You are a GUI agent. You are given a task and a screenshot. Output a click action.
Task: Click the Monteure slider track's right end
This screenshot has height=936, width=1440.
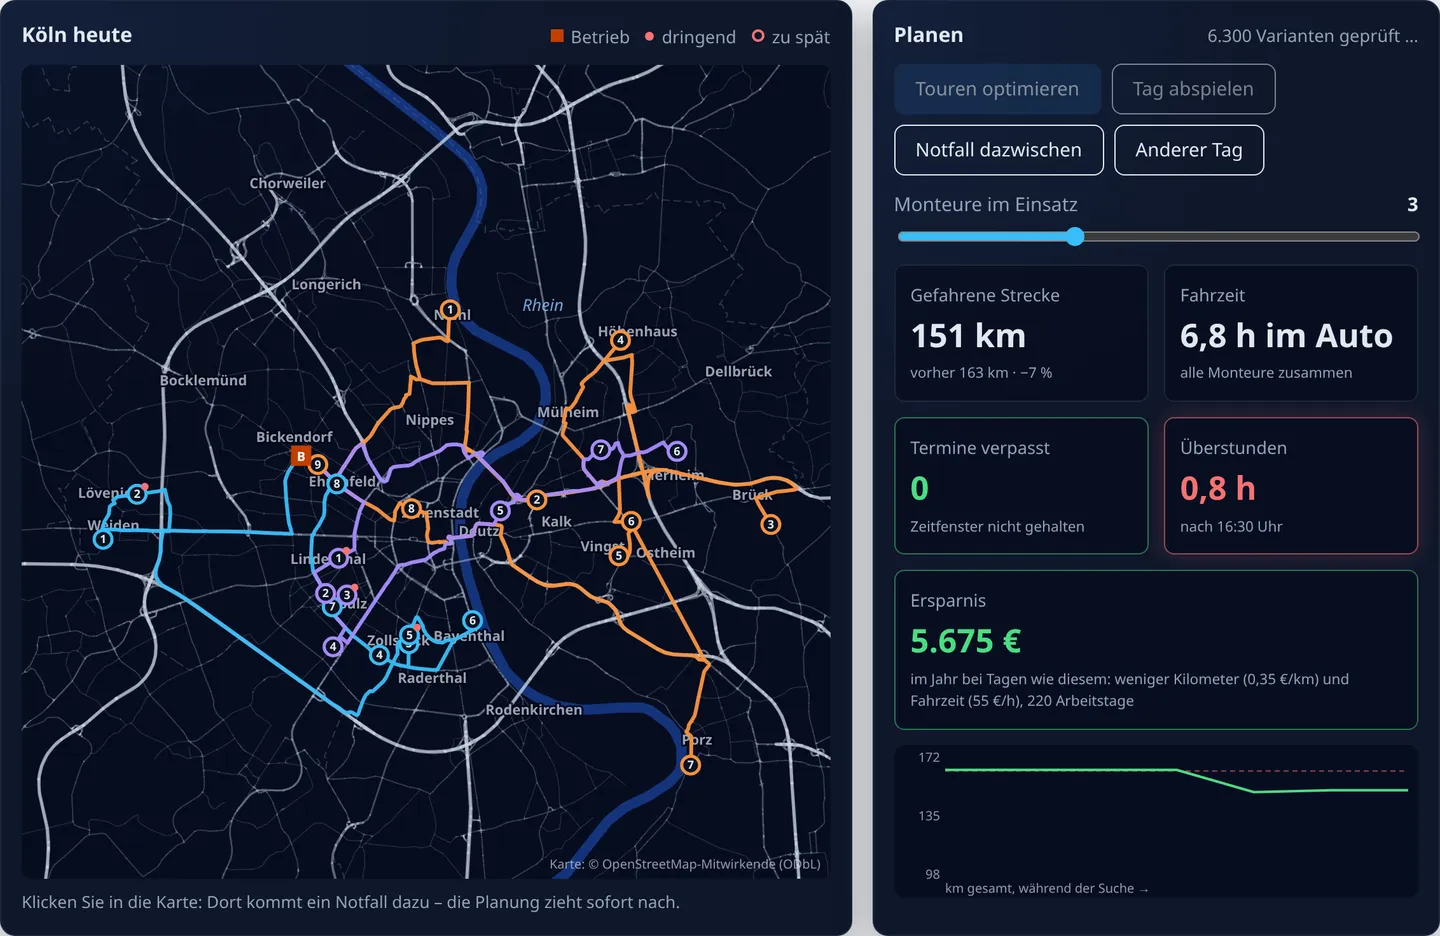tap(1414, 237)
